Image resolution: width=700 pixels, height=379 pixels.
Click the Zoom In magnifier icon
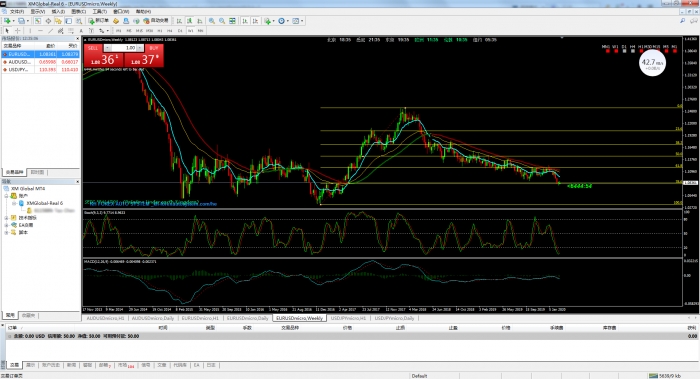(212, 21)
